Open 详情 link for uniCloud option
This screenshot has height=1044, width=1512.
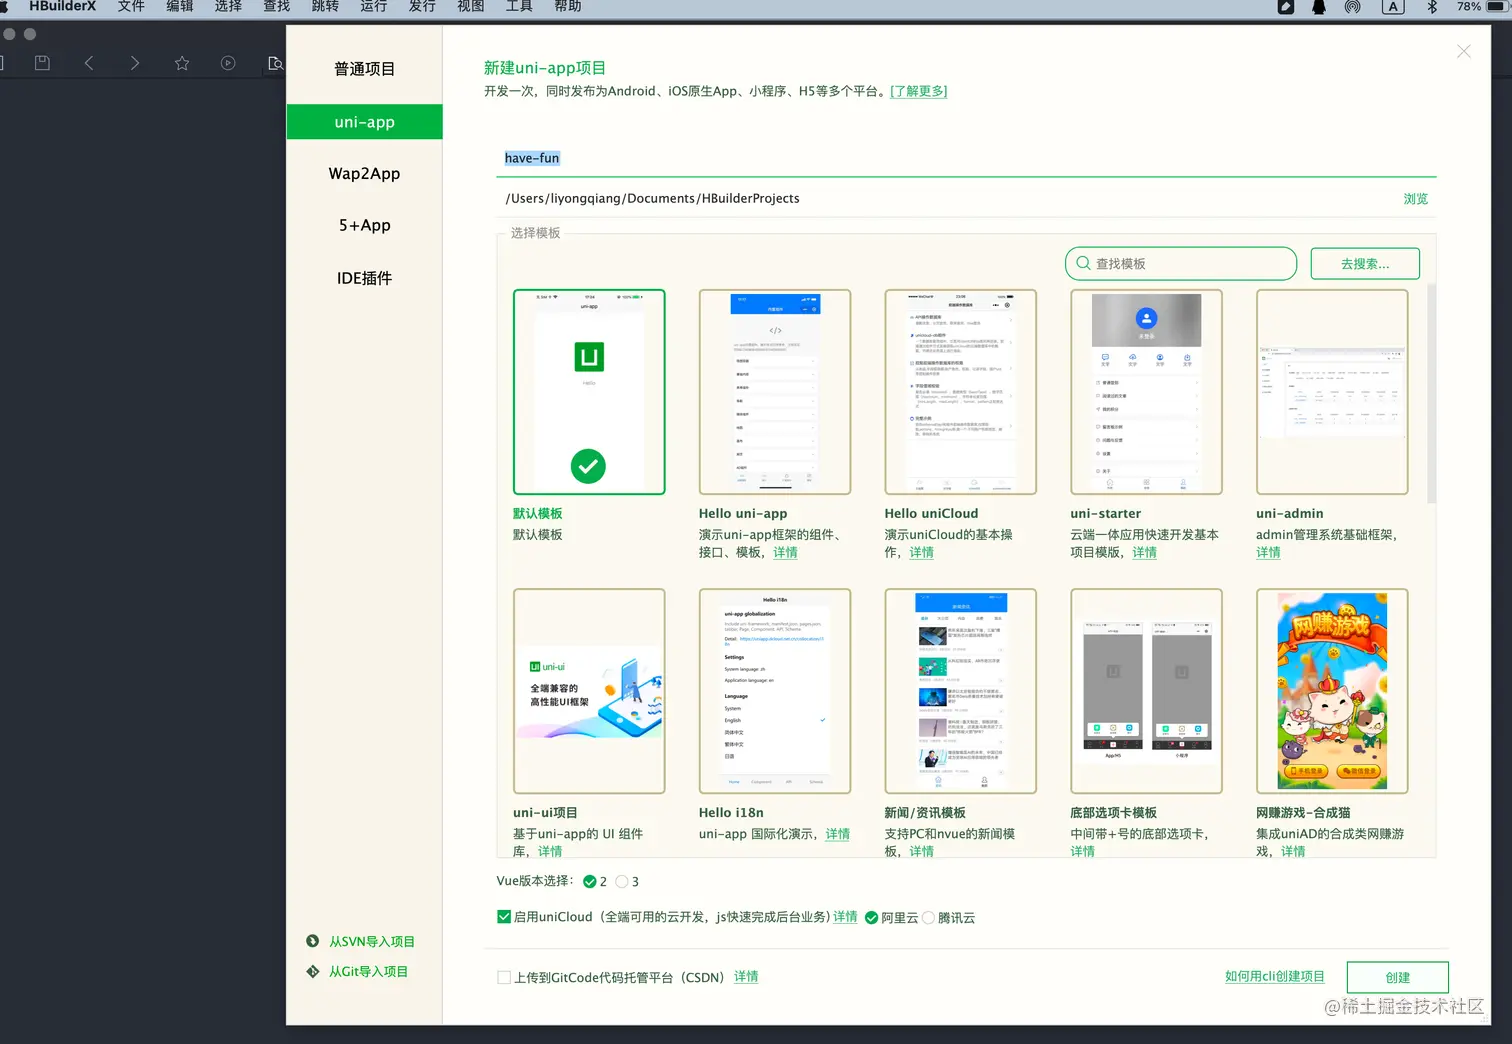pos(845,917)
